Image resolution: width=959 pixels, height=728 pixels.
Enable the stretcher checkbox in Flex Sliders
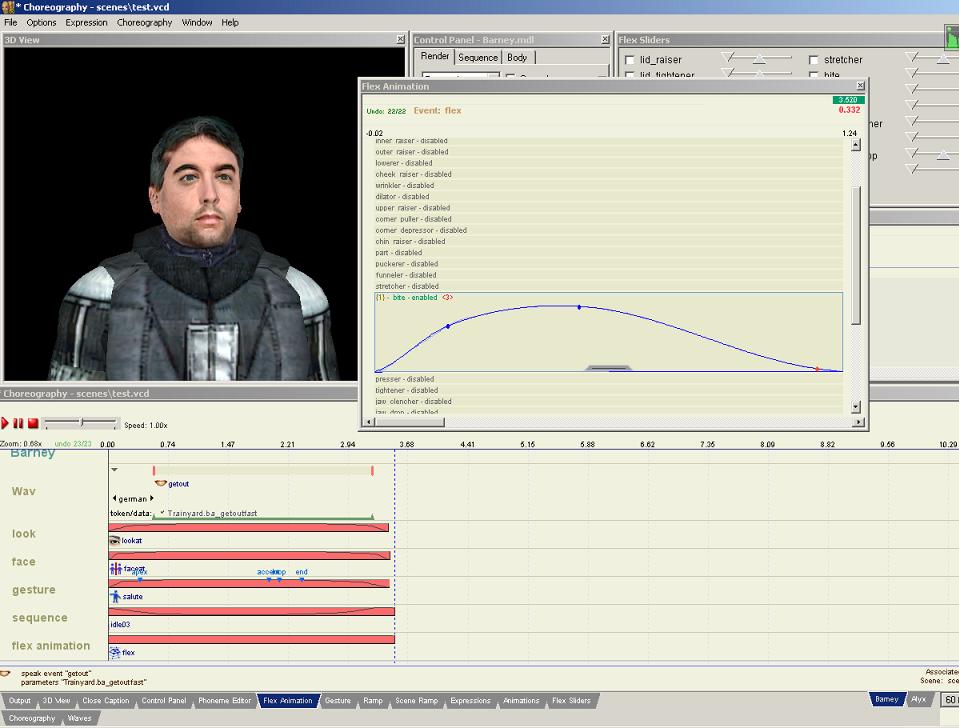813,60
